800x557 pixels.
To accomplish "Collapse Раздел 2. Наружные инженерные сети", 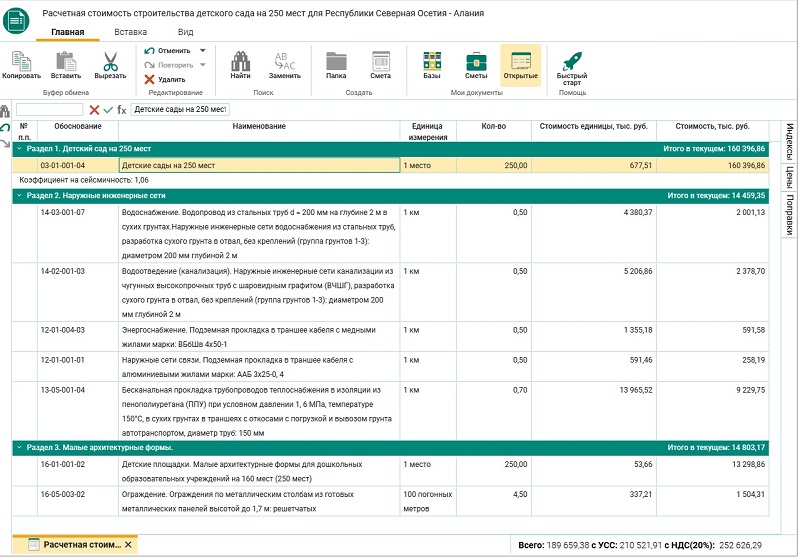I will (19, 195).
